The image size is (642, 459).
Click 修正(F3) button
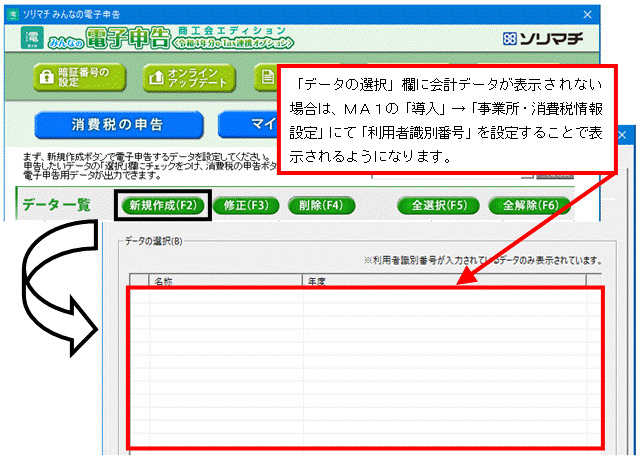(x=246, y=205)
